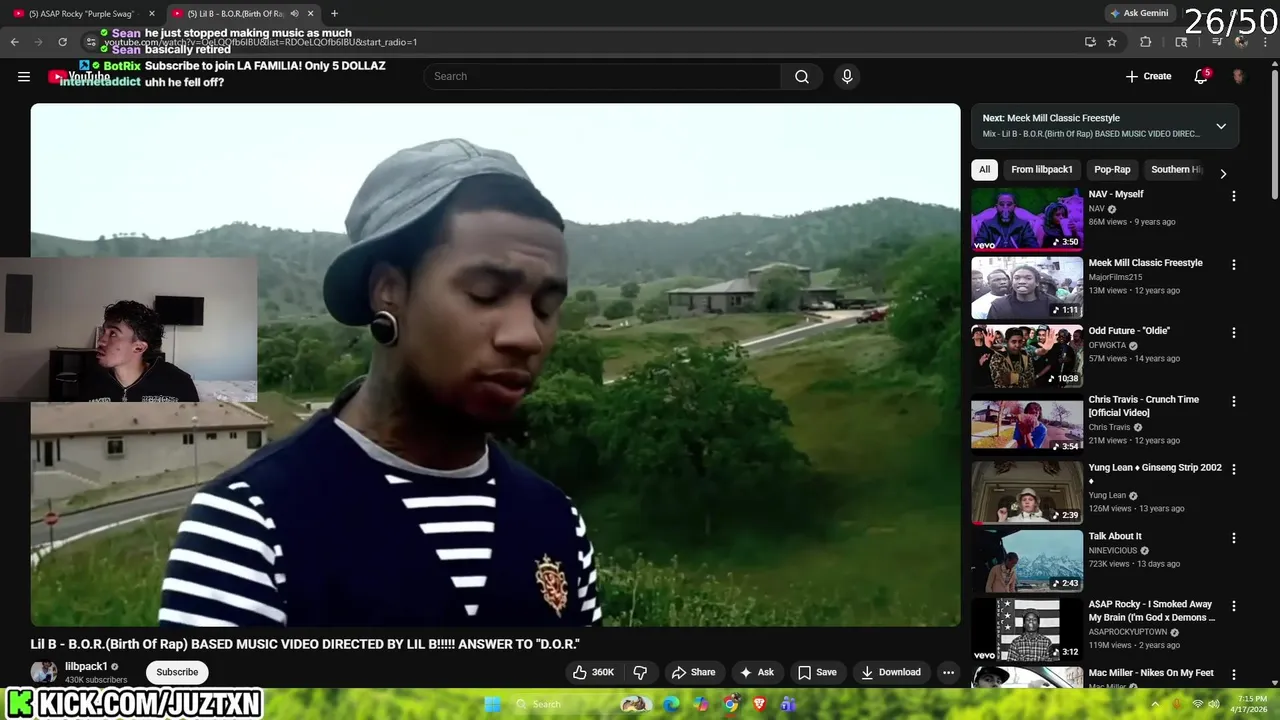Switch to ASAP Rocky Purple Swag tab
1280x720 pixels.
tap(80, 13)
